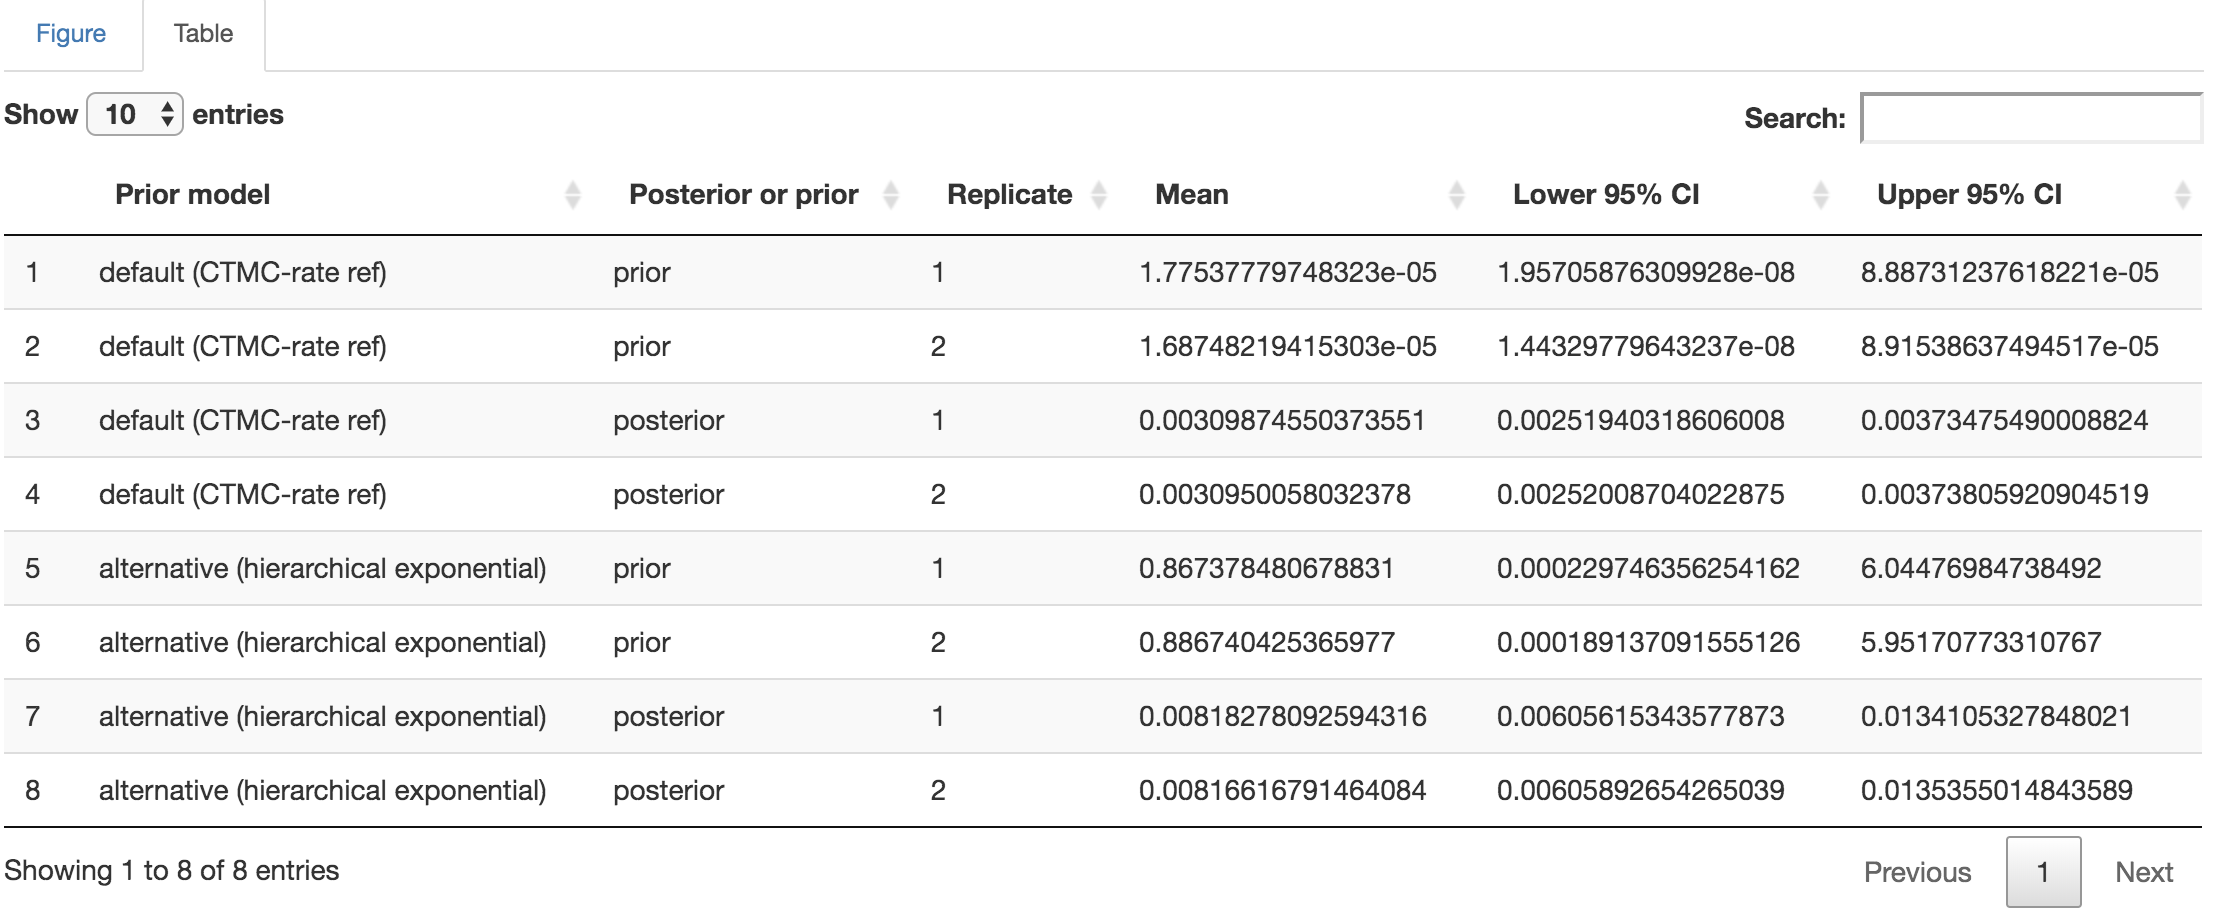Click Lower 95% CI sort arrows
Screen dimensions: 2214x916
pyautogui.click(x=1821, y=195)
